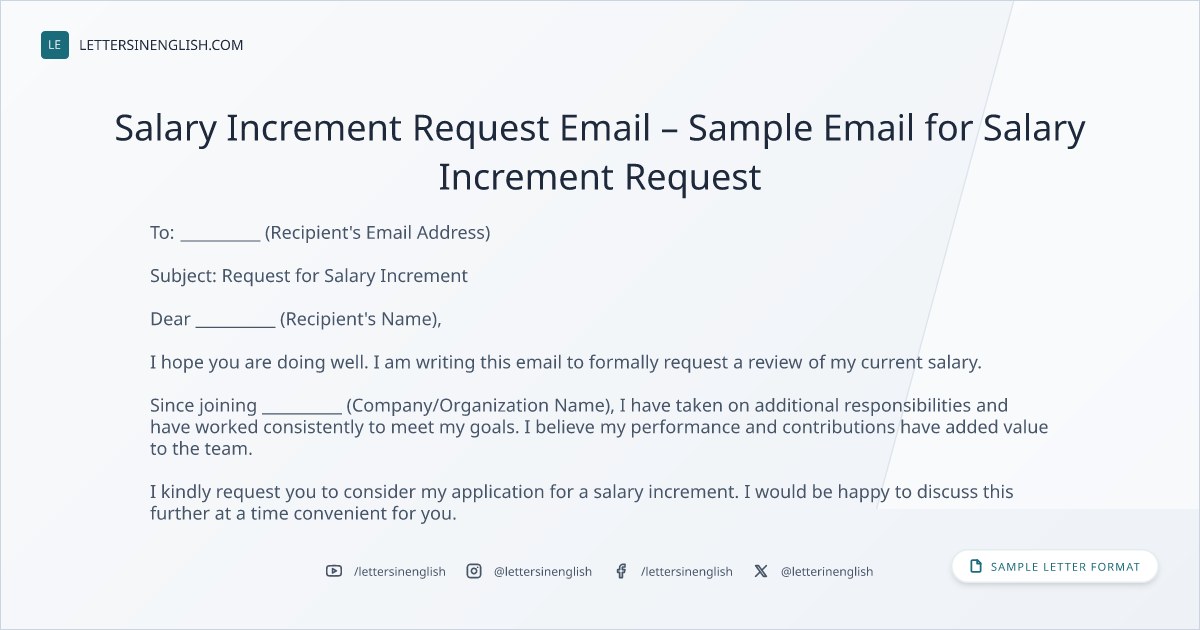Screen dimensions: 1200x630
Task: Click the "I kindly request you" paragraph
Action: [x=582, y=503]
